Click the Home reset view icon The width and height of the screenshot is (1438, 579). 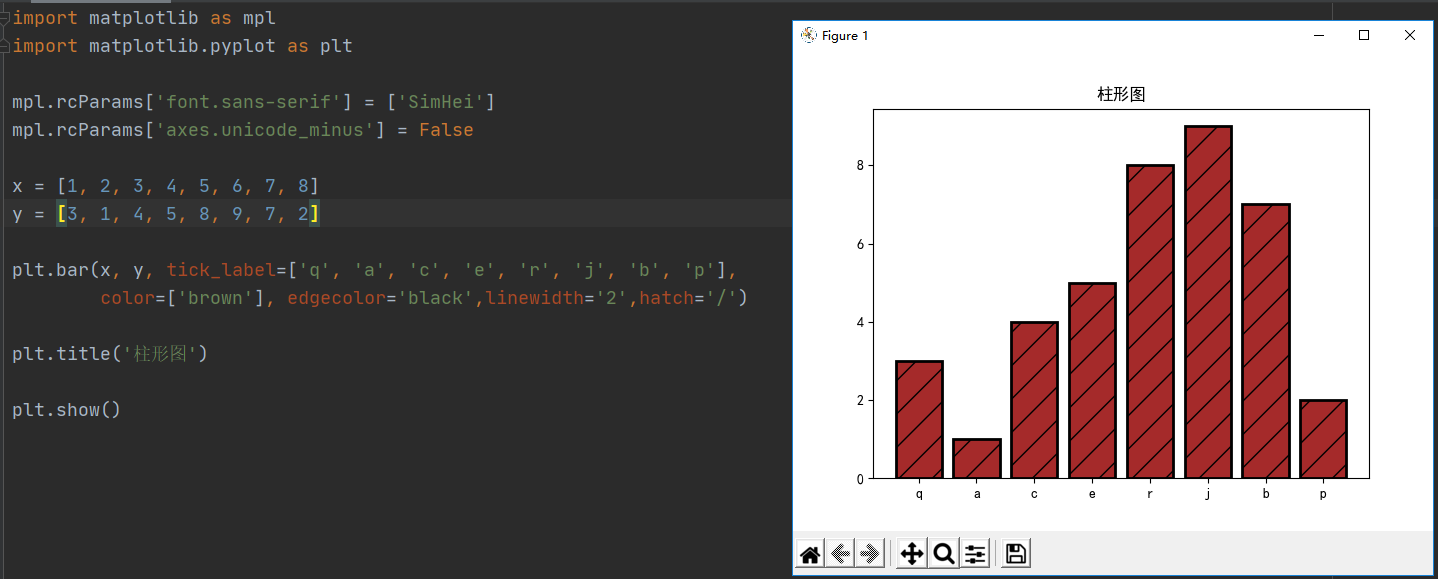811,554
